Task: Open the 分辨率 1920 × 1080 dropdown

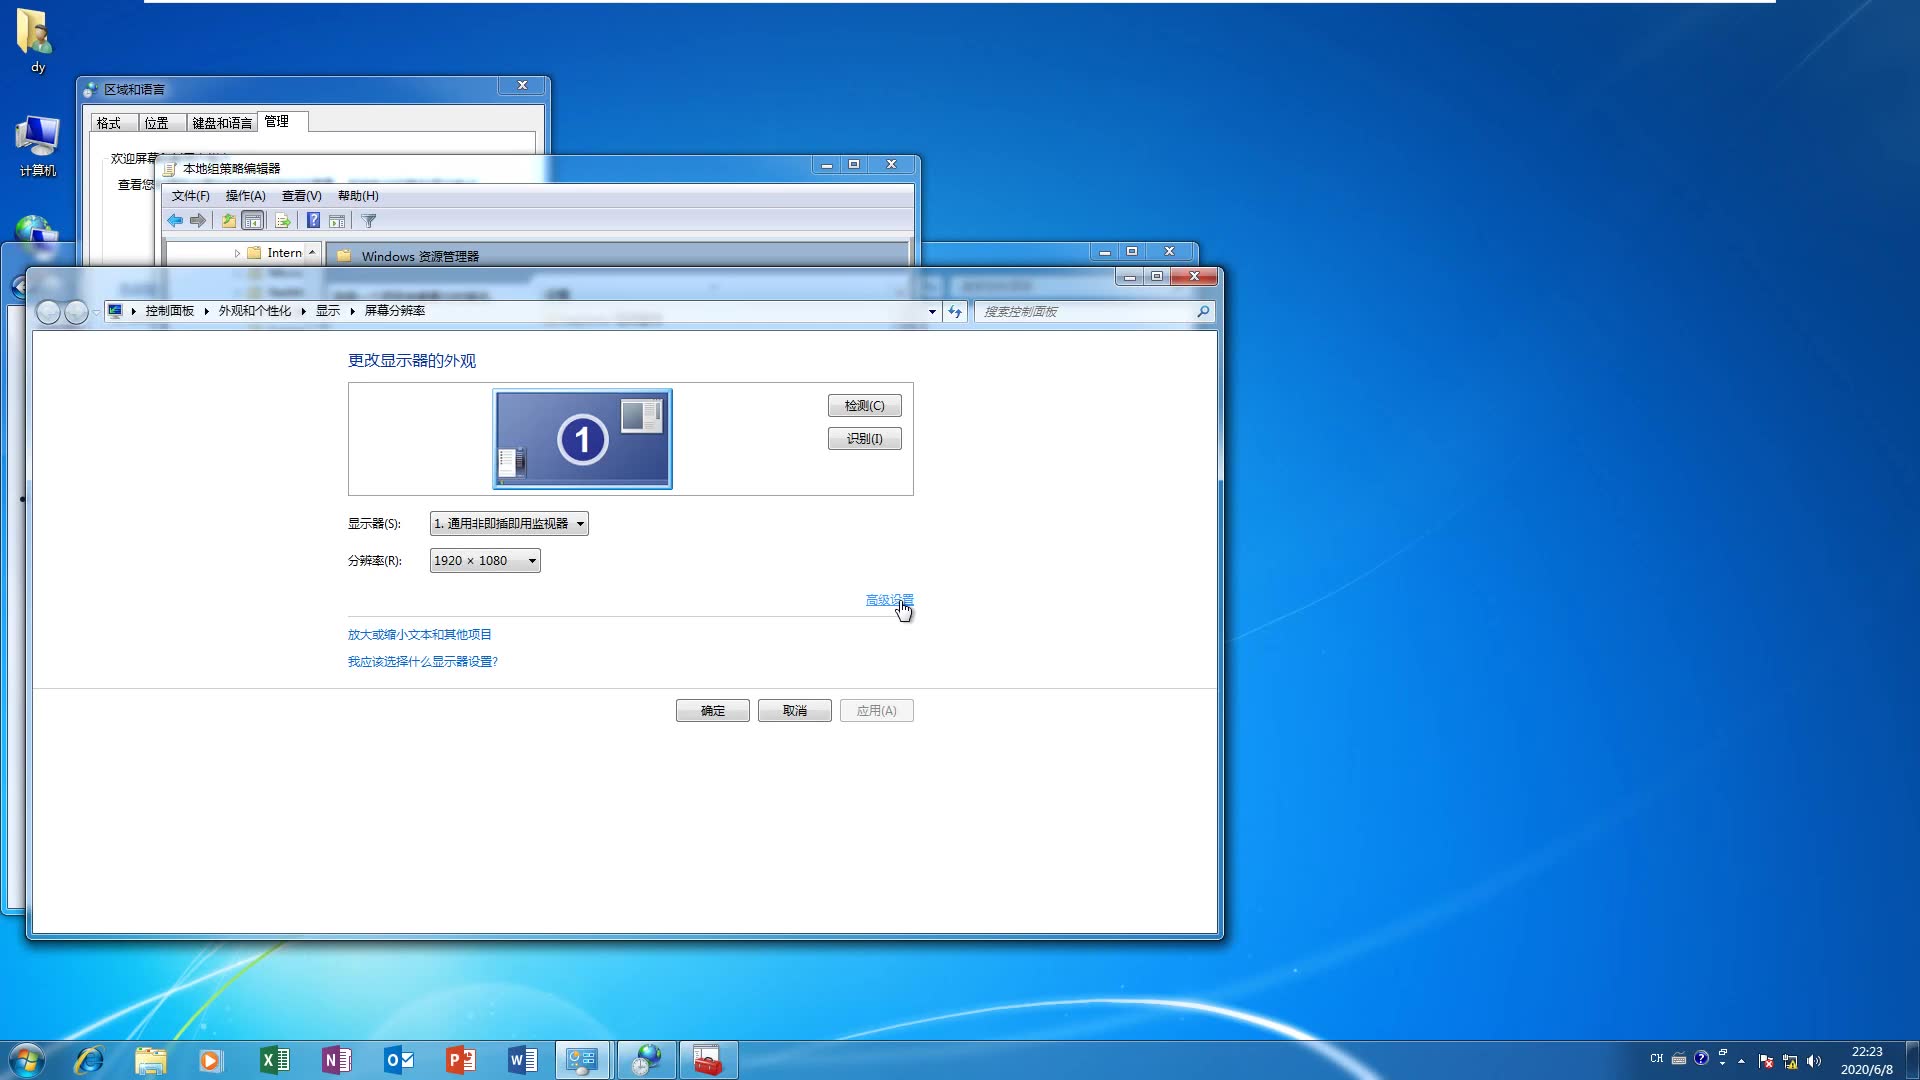Action: (485, 561)
